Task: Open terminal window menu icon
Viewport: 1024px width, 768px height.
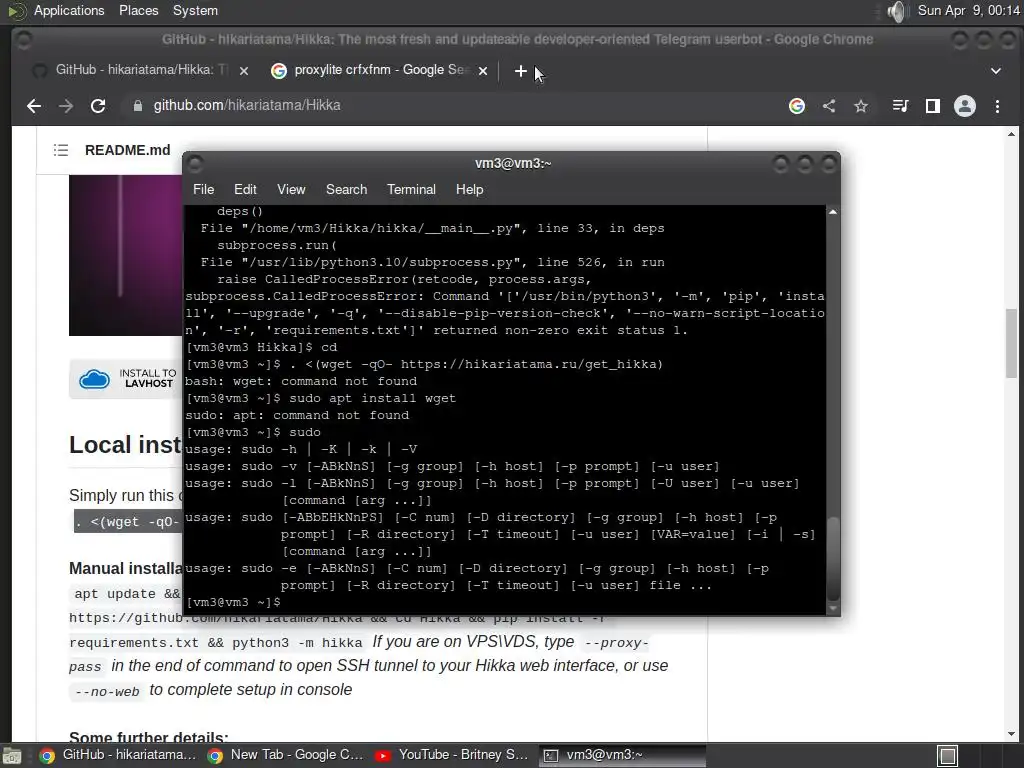Action: (x=195, y=163)
